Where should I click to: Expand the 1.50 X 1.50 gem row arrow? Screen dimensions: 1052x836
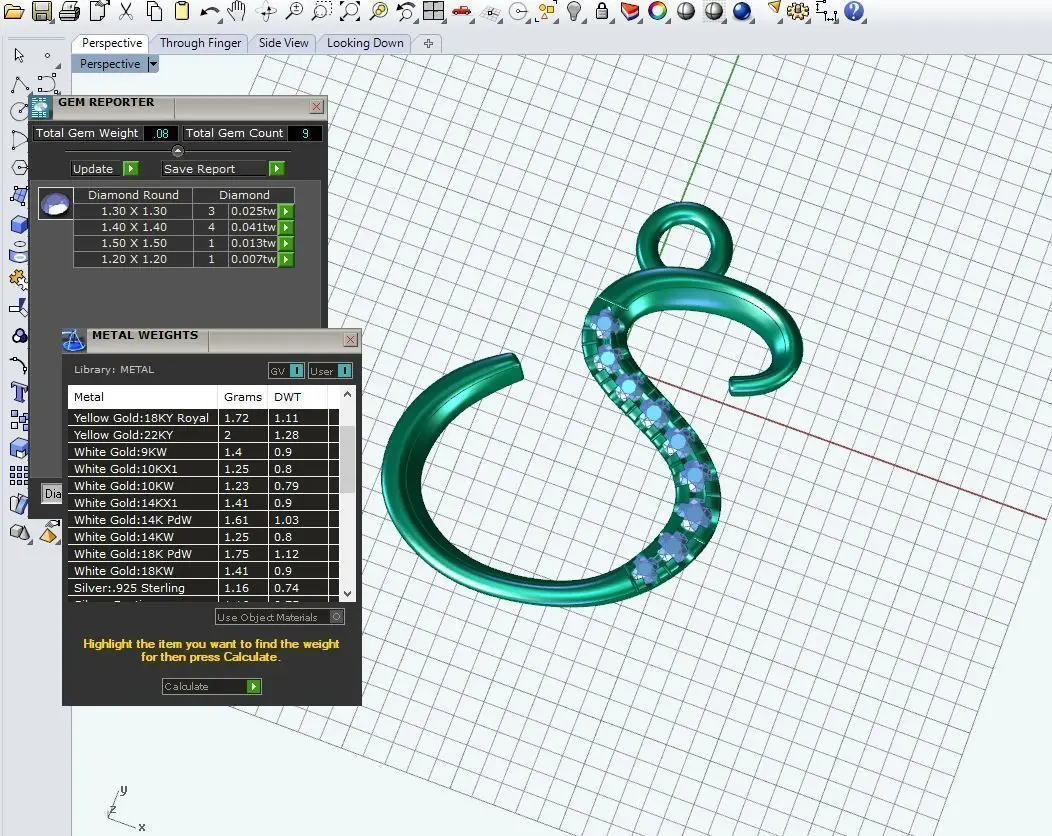click(x=286, y=244)
